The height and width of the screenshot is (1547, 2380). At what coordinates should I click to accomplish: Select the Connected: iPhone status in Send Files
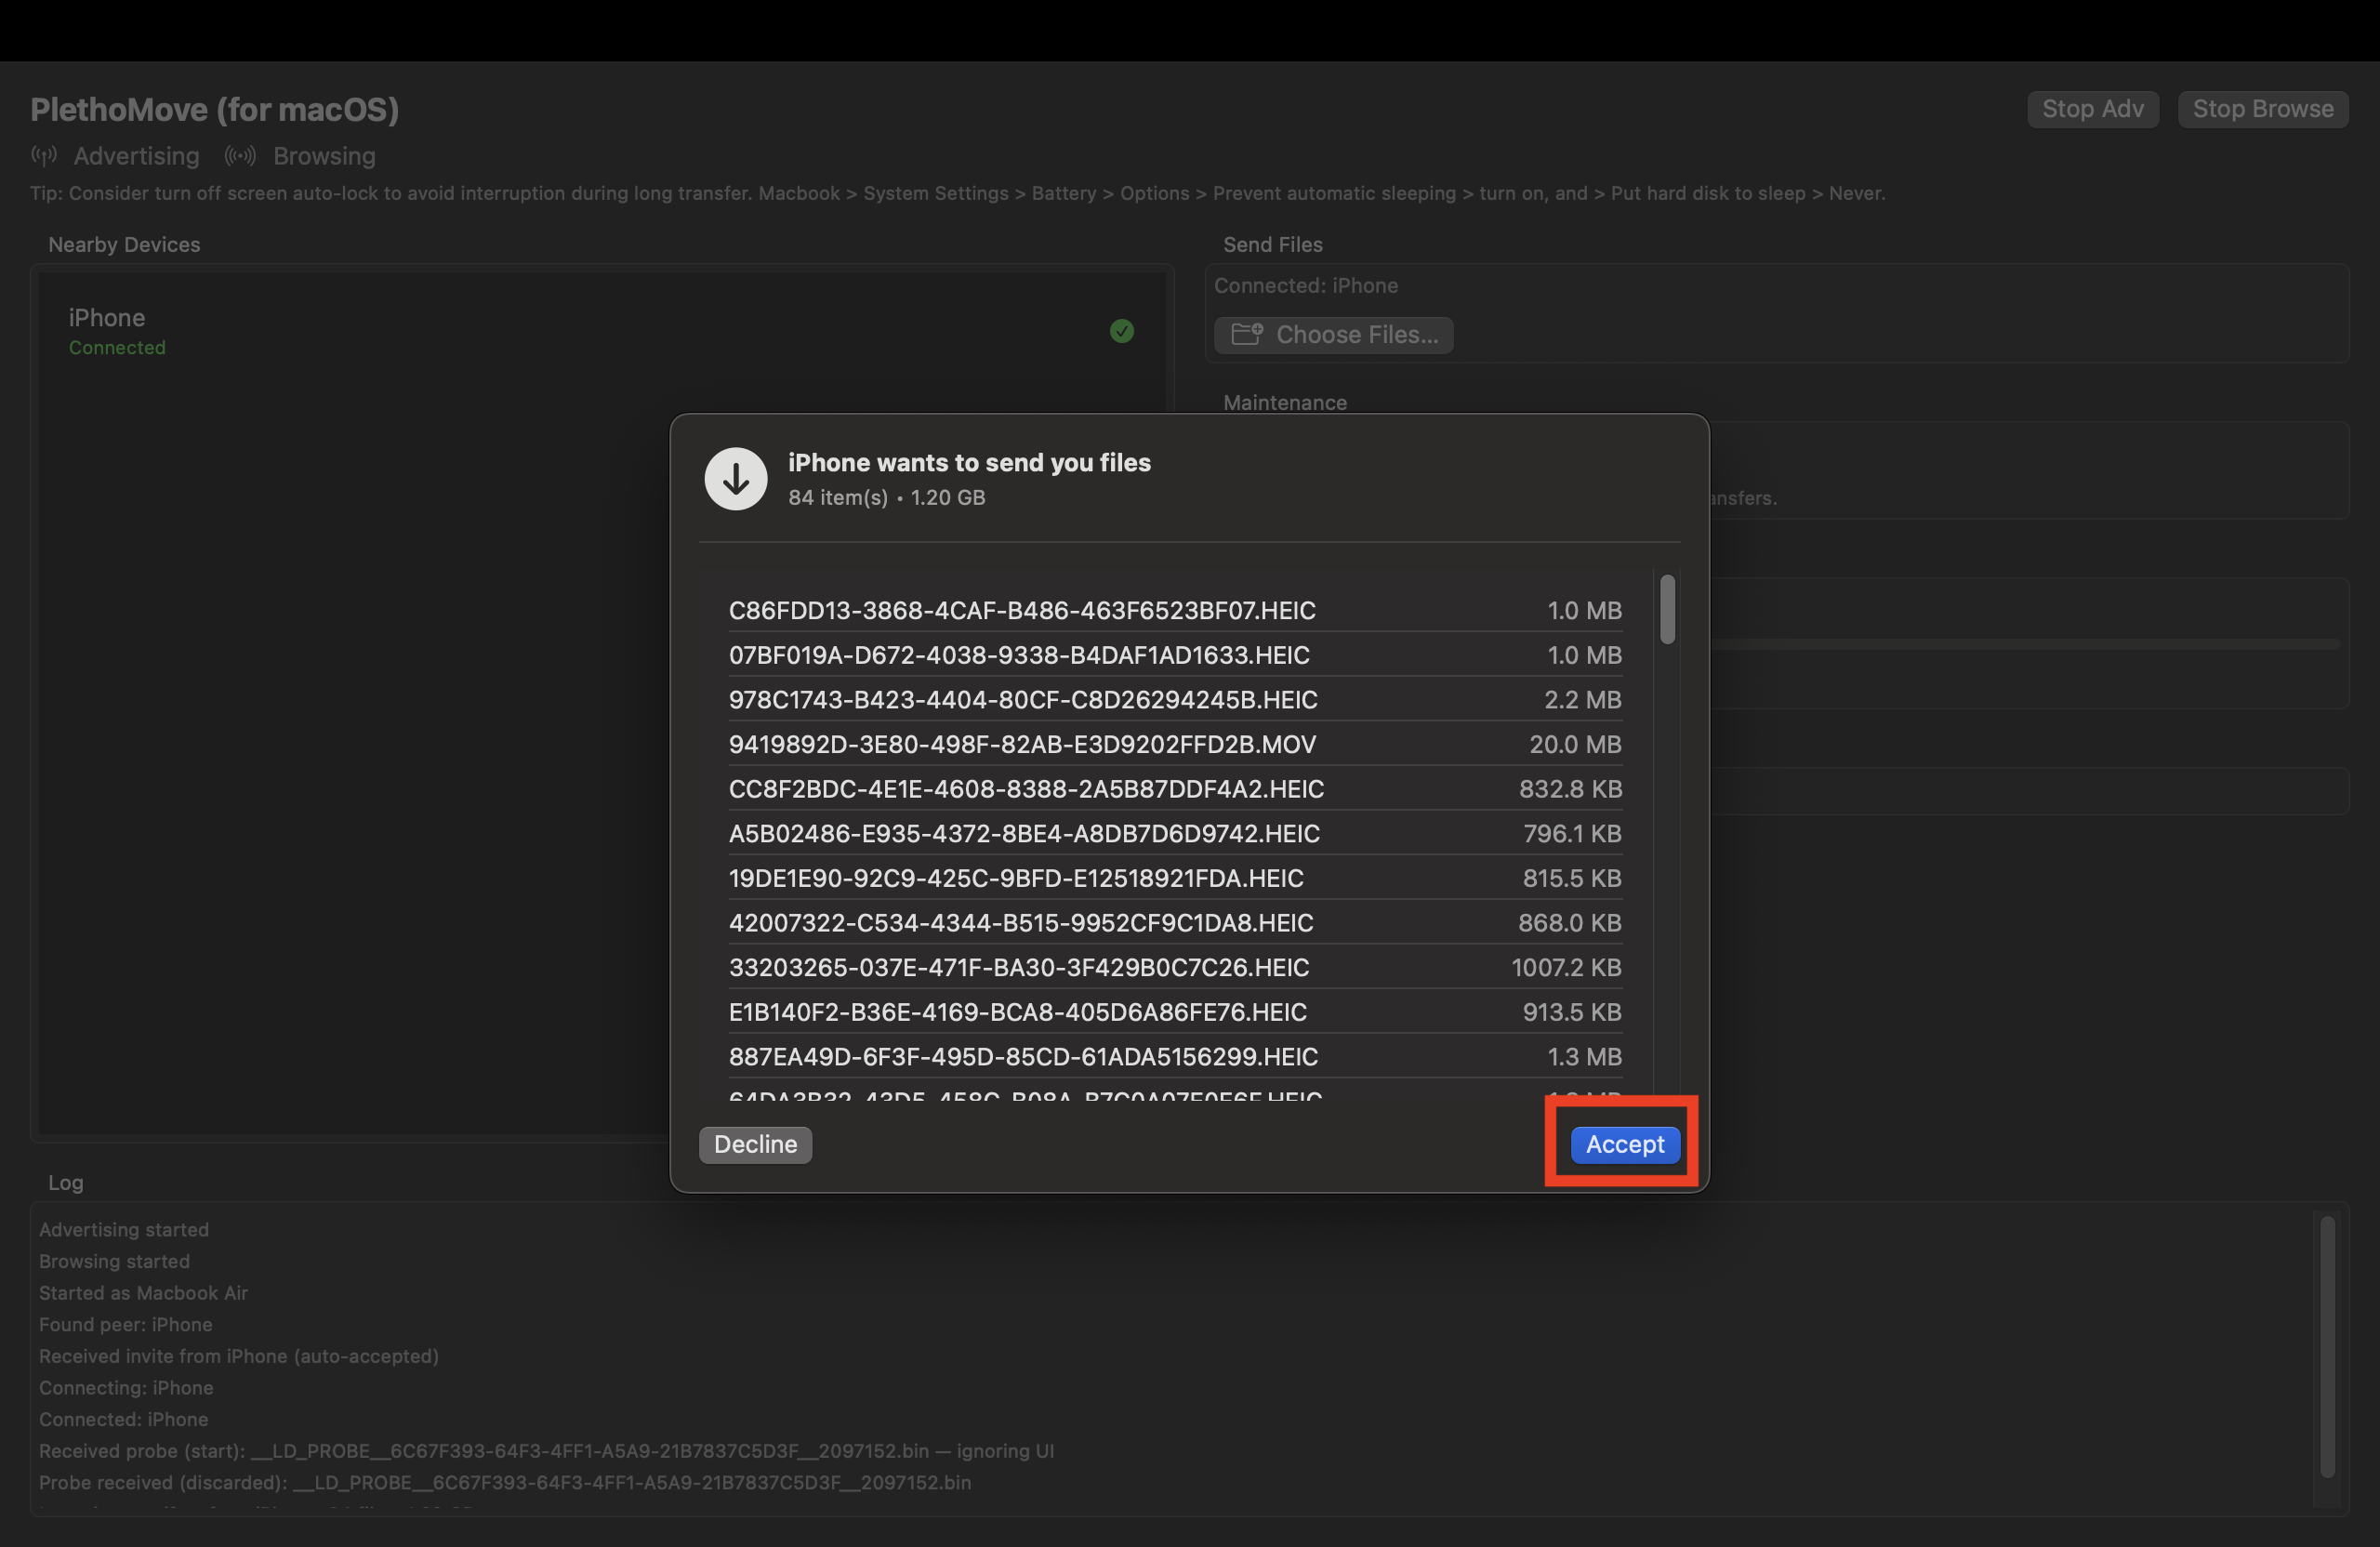(1306, 285)
